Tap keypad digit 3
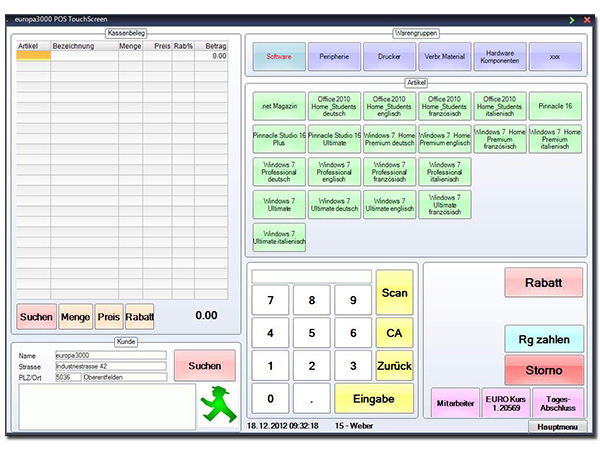 tap(353, 366)
